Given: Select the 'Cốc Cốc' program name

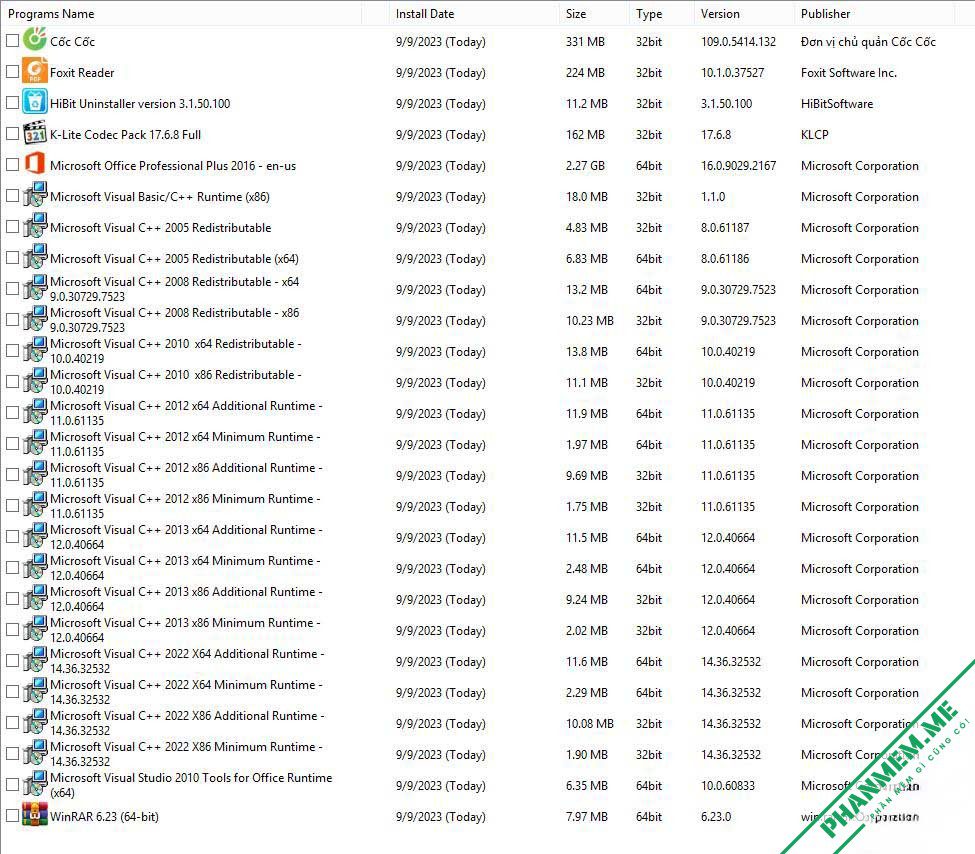Looking at the screenshot, I should pos(72,42).
